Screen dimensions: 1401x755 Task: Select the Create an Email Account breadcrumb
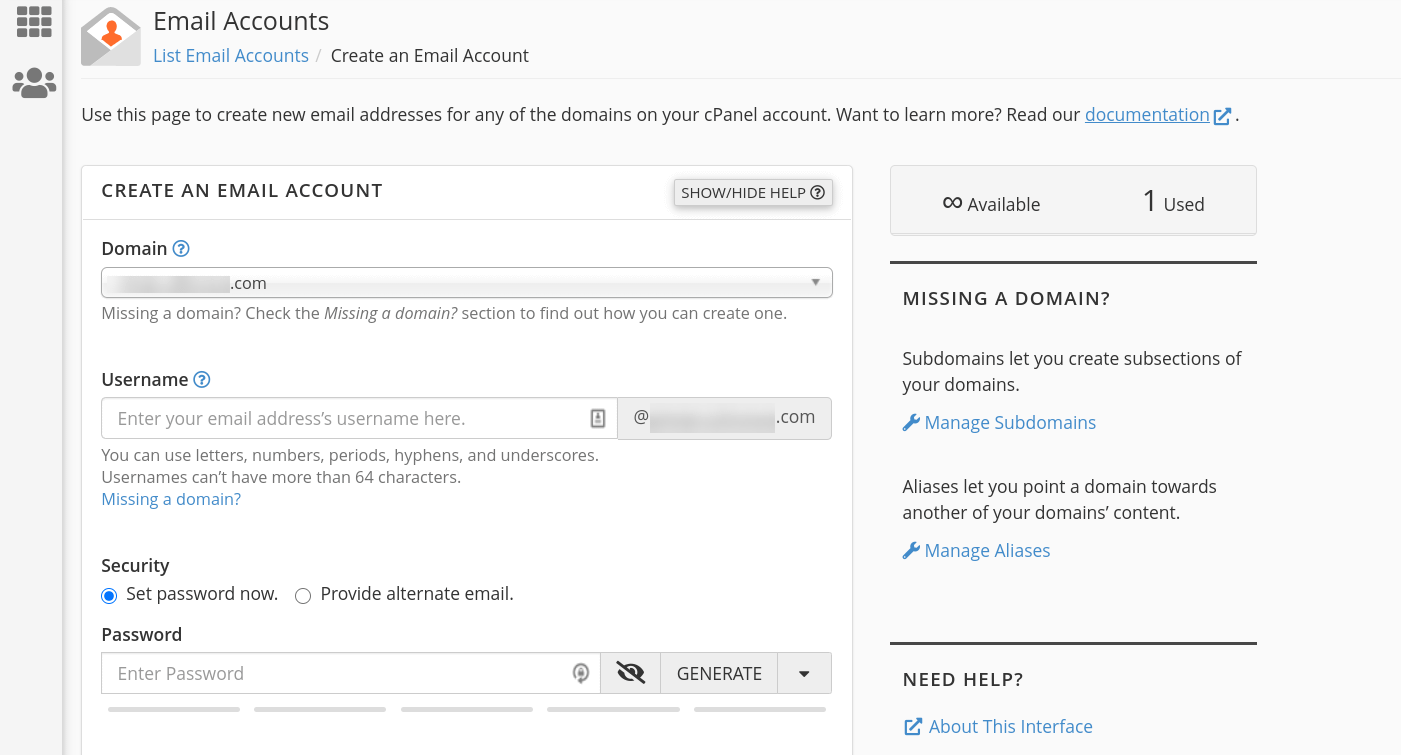[429, 55]
